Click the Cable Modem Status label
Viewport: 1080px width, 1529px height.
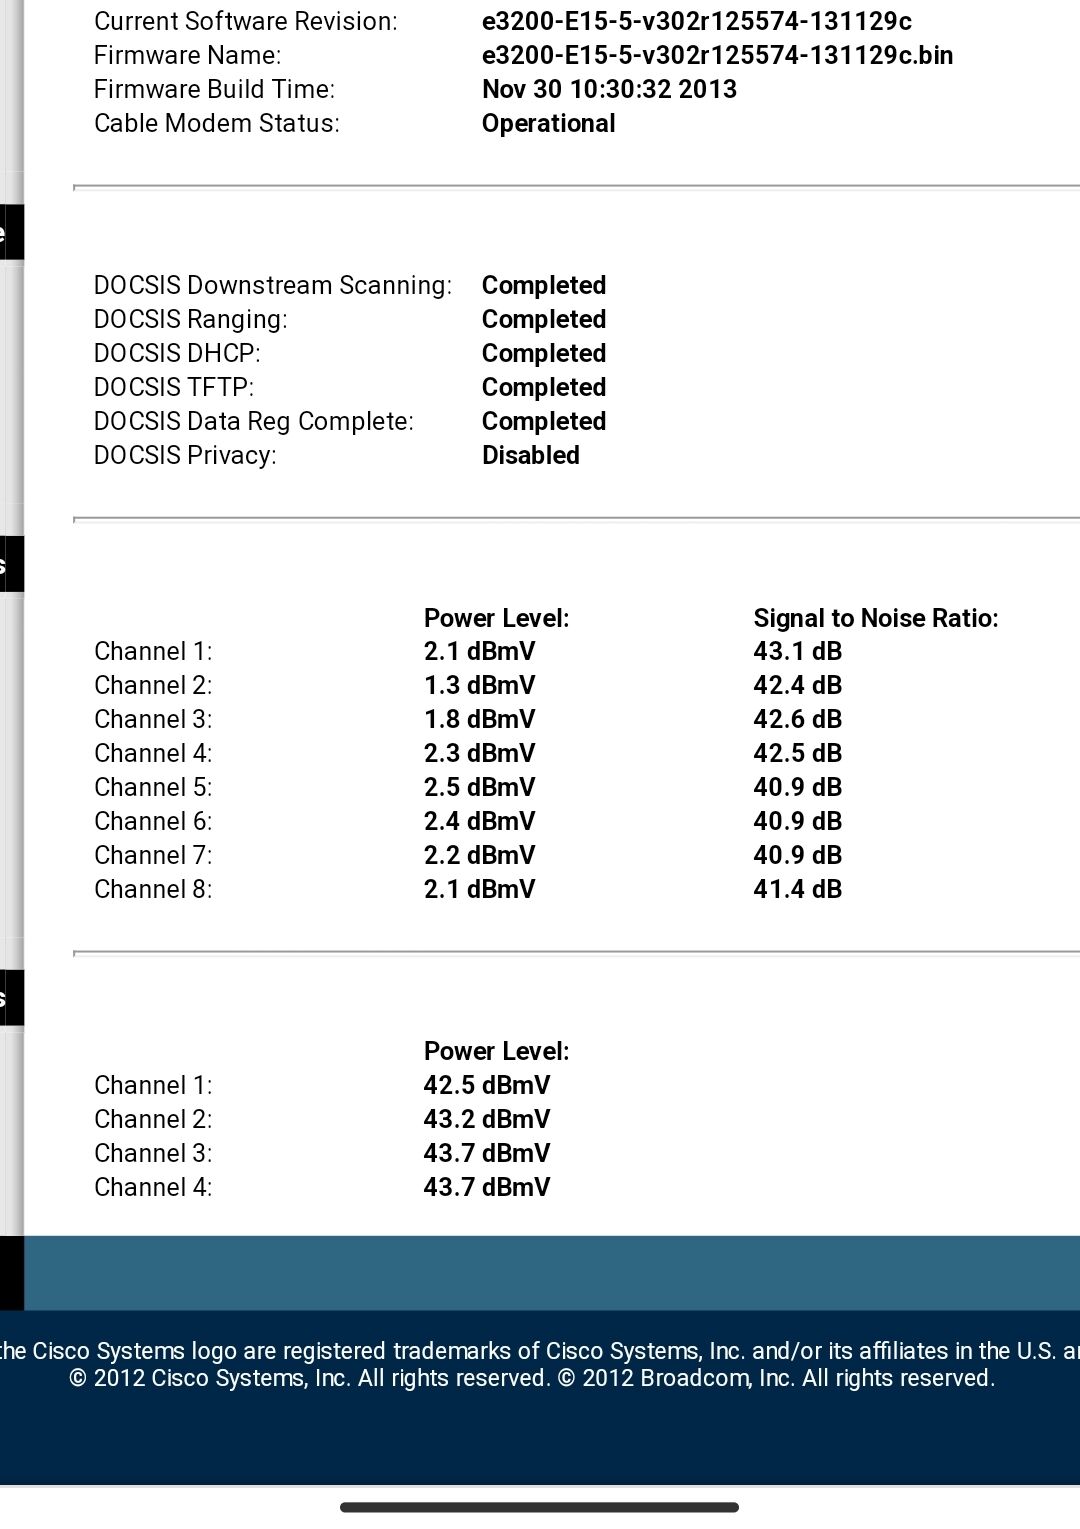point(217,123)
